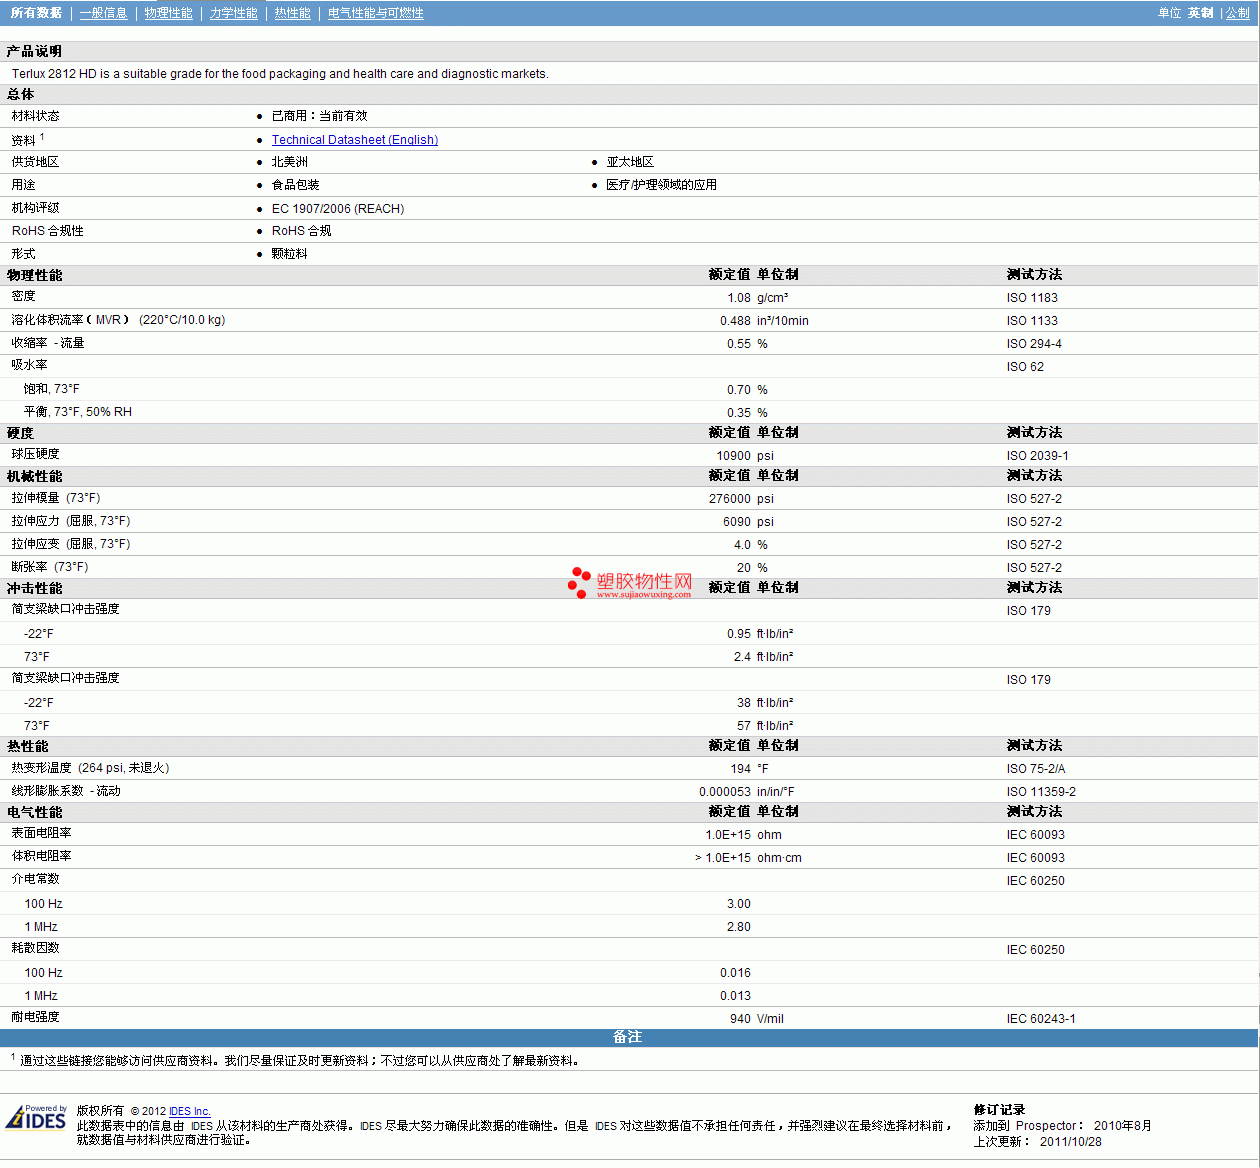Click the RoHS 合规 value entry

301,231
